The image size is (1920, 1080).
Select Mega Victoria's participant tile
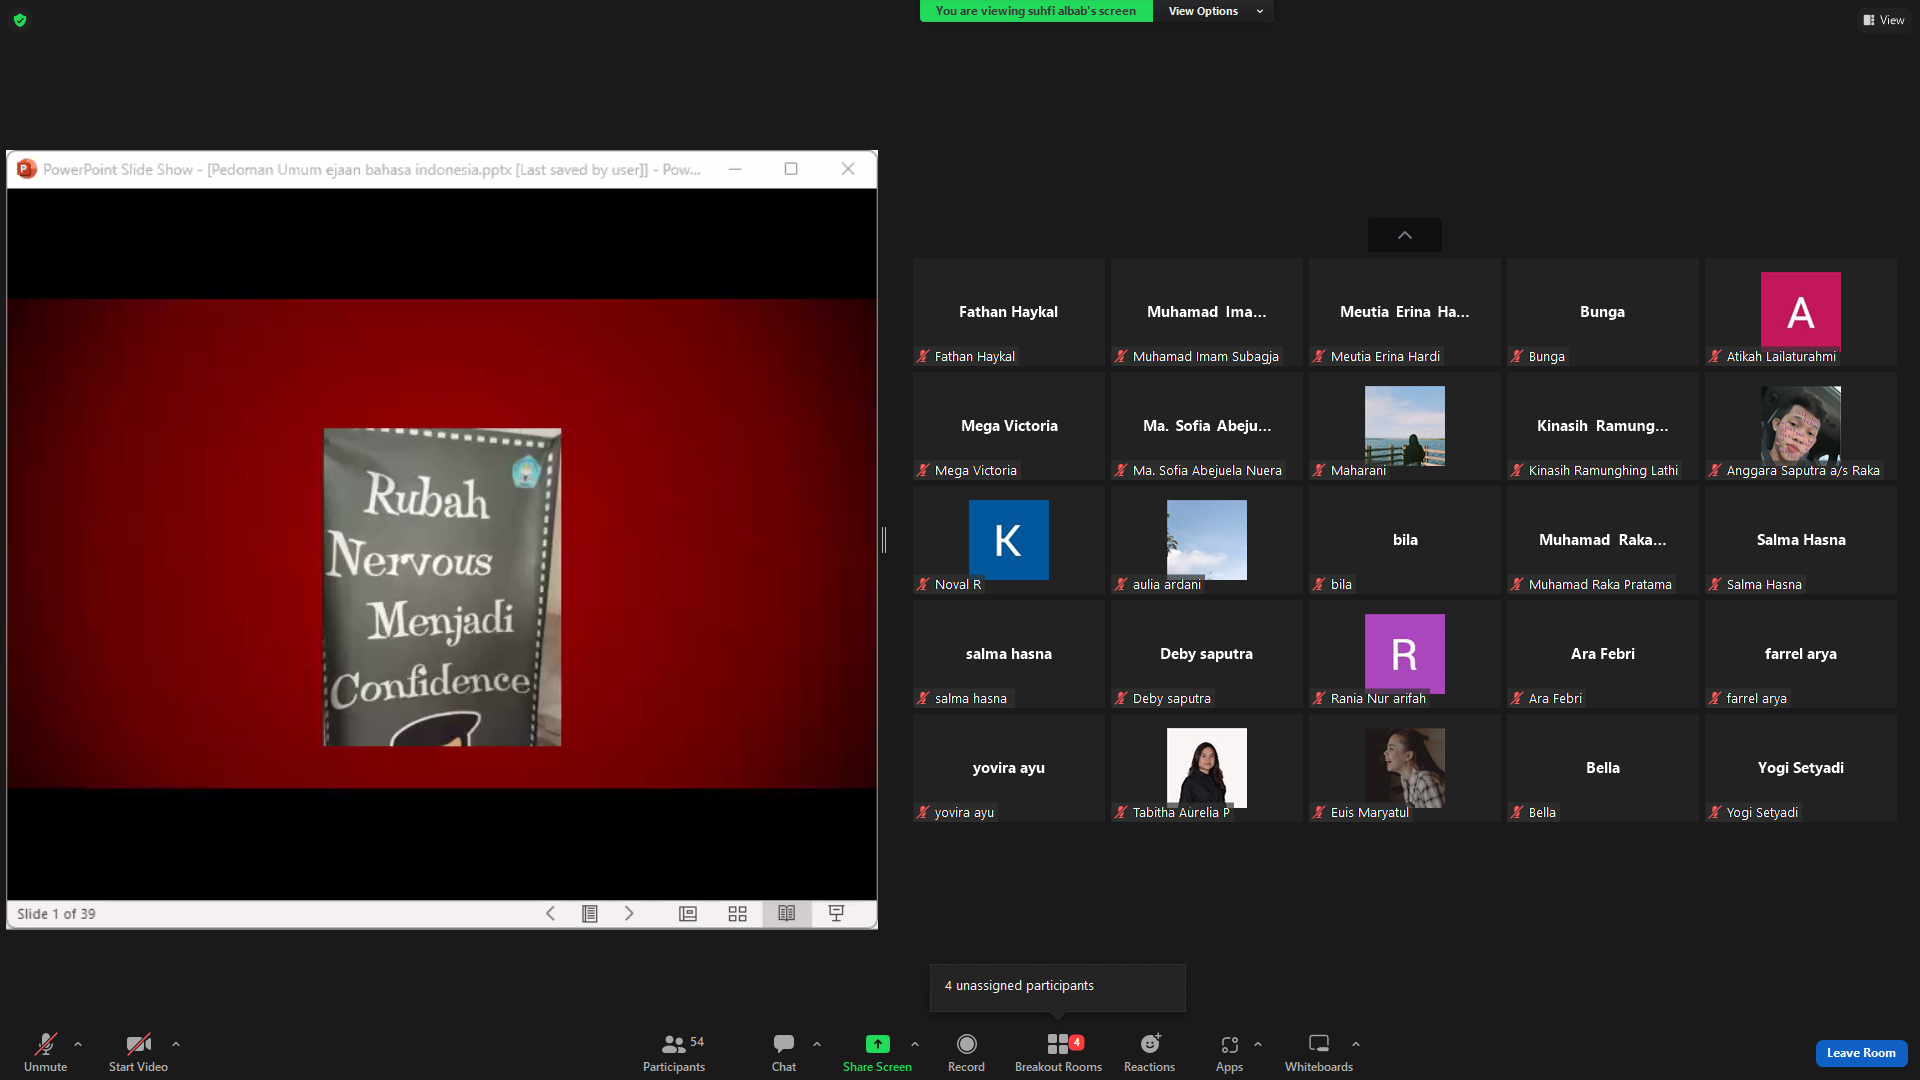coord(1009,426)
